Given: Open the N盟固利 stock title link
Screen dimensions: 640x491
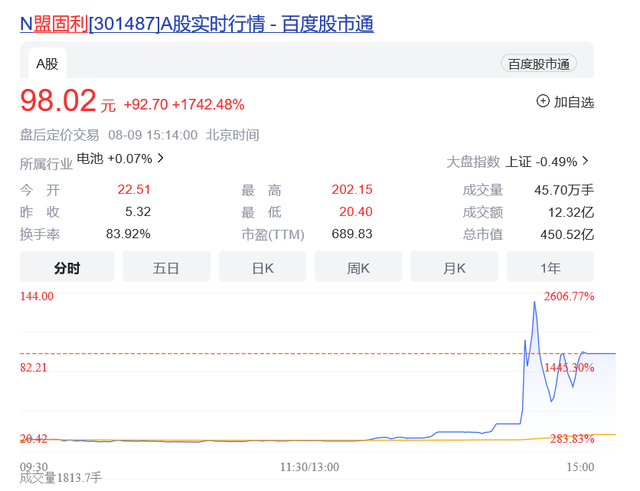Looking at the screenshot, I should (x=197, y=24).
